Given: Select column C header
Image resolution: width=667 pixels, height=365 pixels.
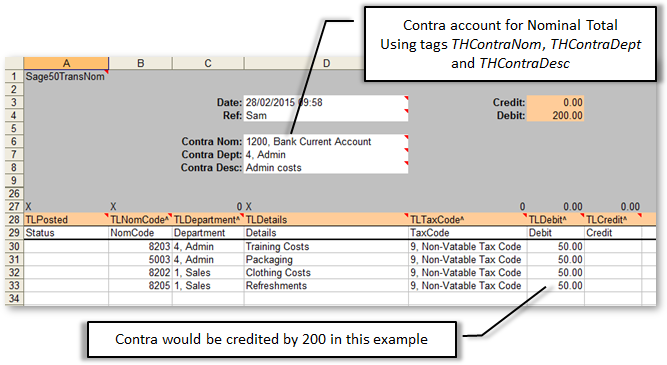Looking at the screenshot, I should pyautogui.click(x=208, y=63).
